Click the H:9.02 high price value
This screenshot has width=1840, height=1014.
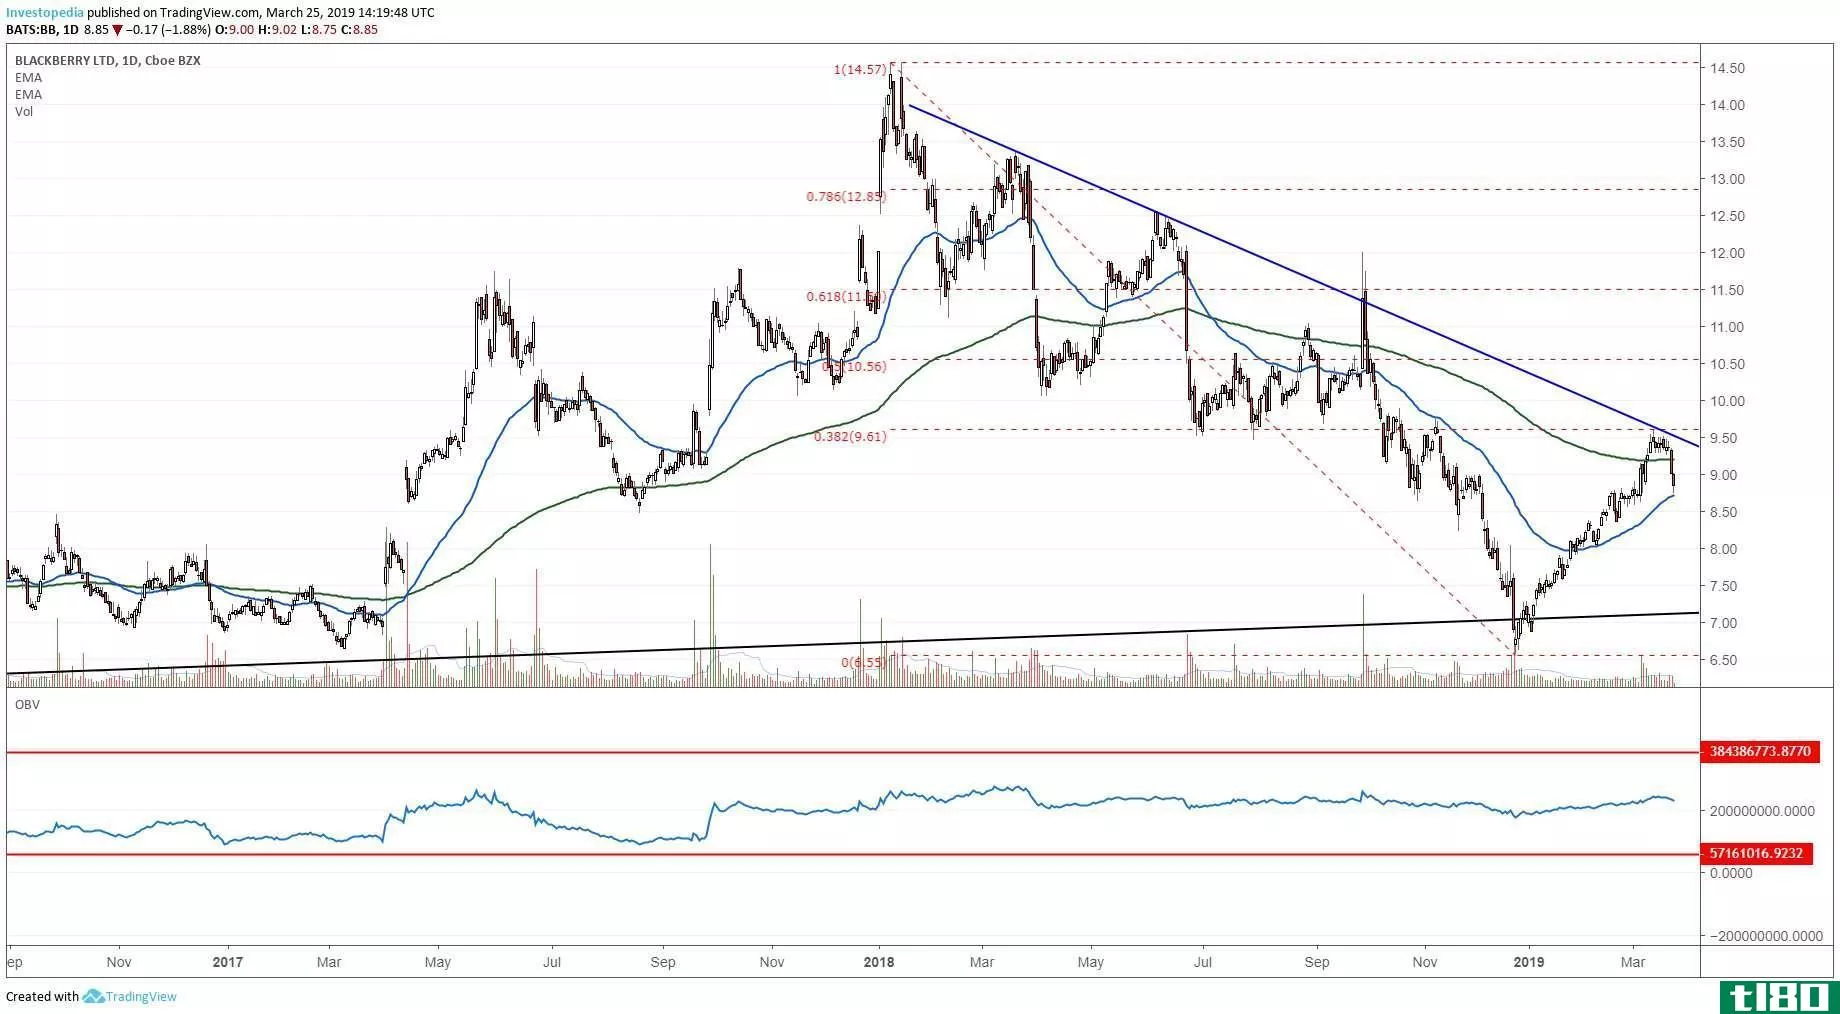[x=276, y=30]
